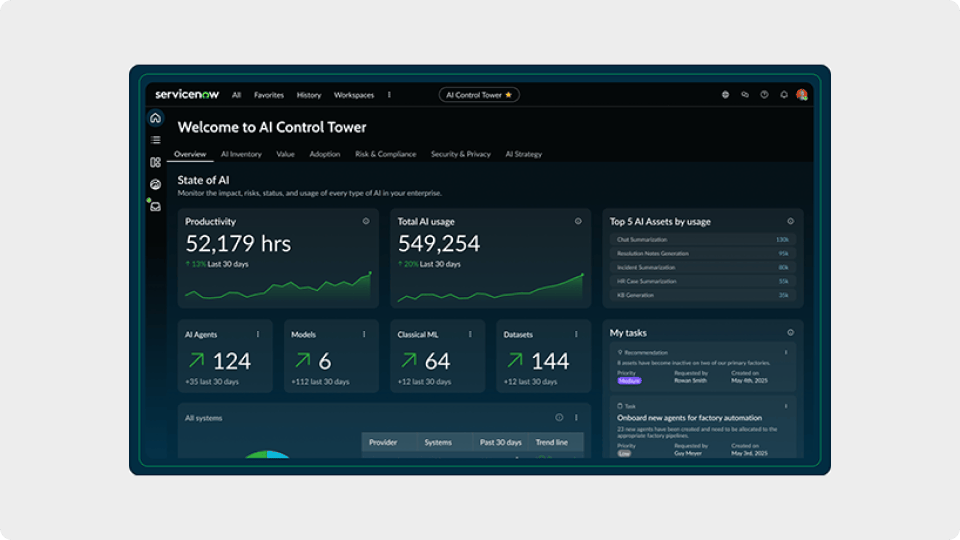
Task: Favorite the AI Control Tower star pill
Action: click(508, 95)
